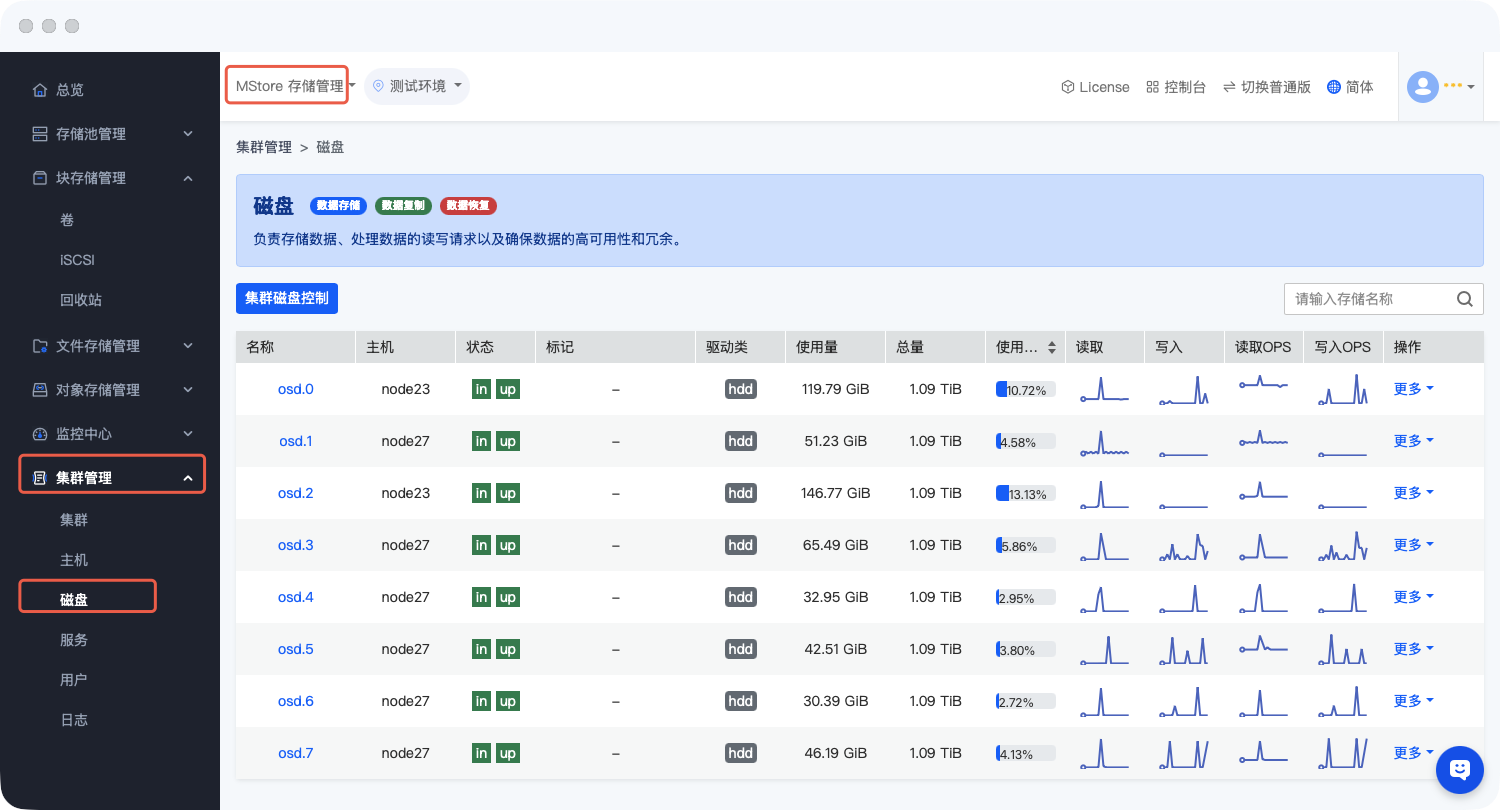Click 切换普通版 to switch version
Screen dimensions: 1500x810
coord(1266,87)
